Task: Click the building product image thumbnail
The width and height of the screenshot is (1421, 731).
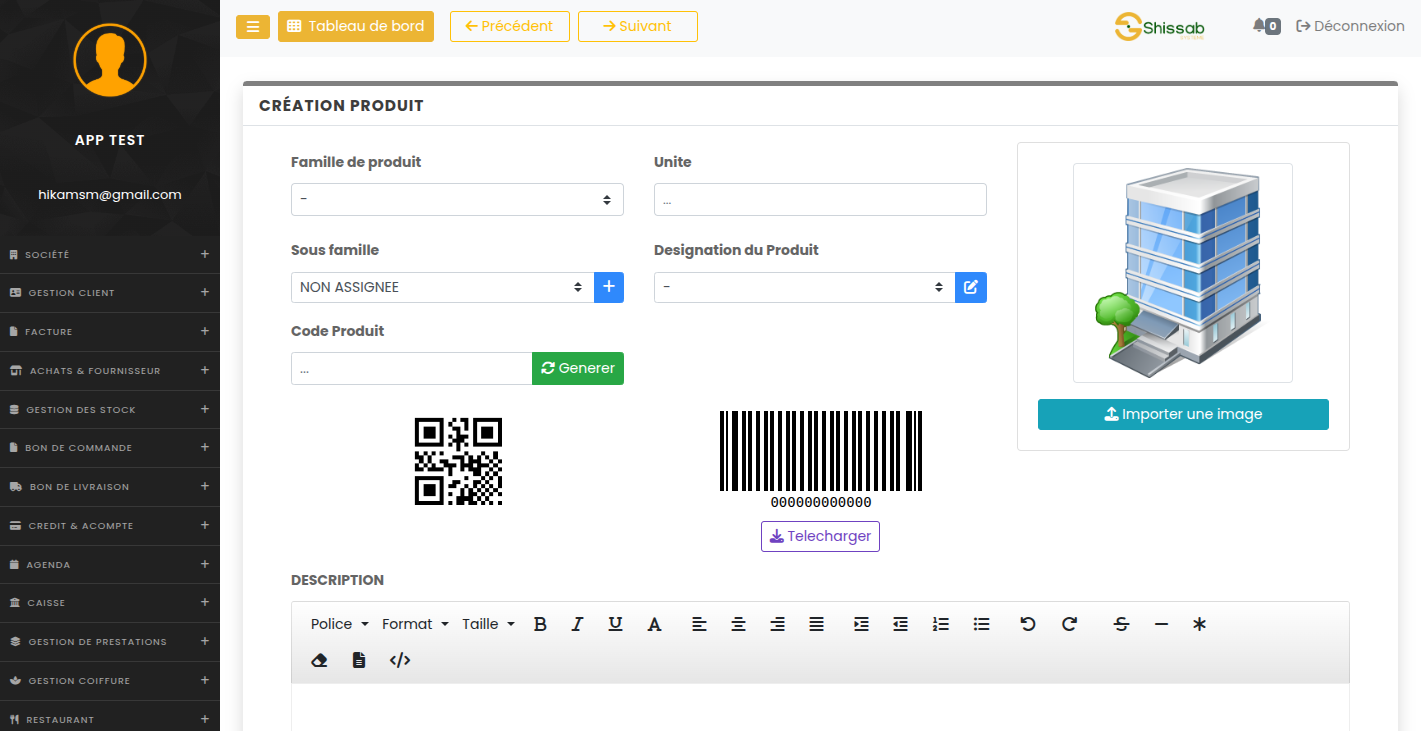Action: pos(1183,273)
